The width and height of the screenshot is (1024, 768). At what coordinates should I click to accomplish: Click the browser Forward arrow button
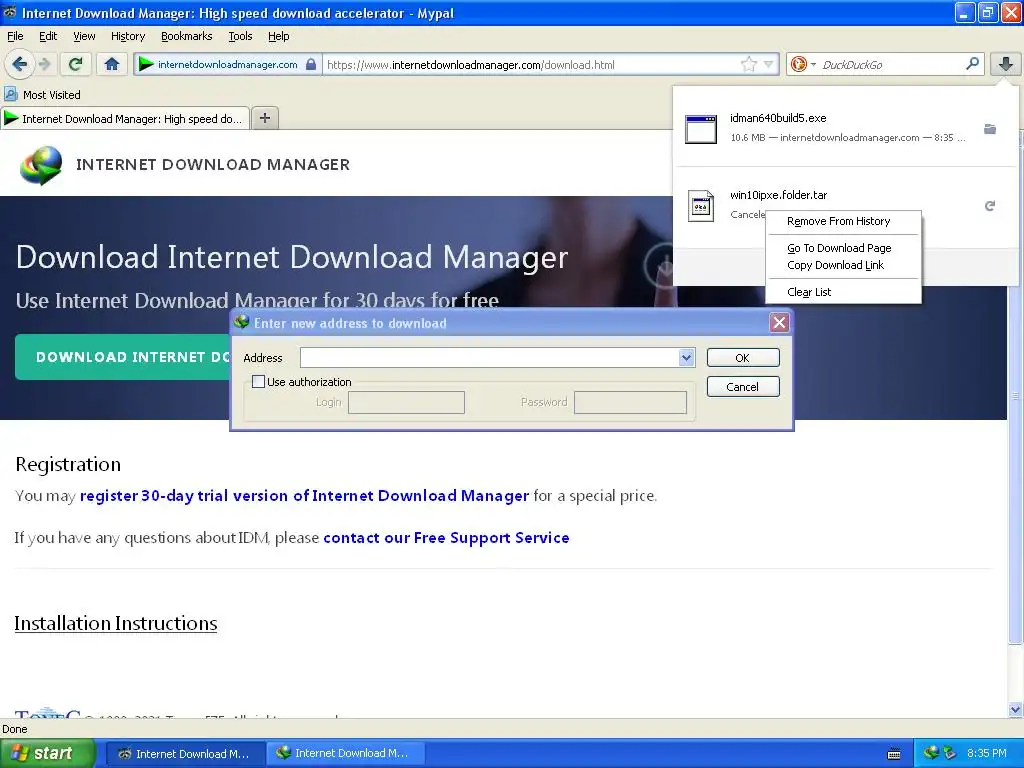coord(44,64)
